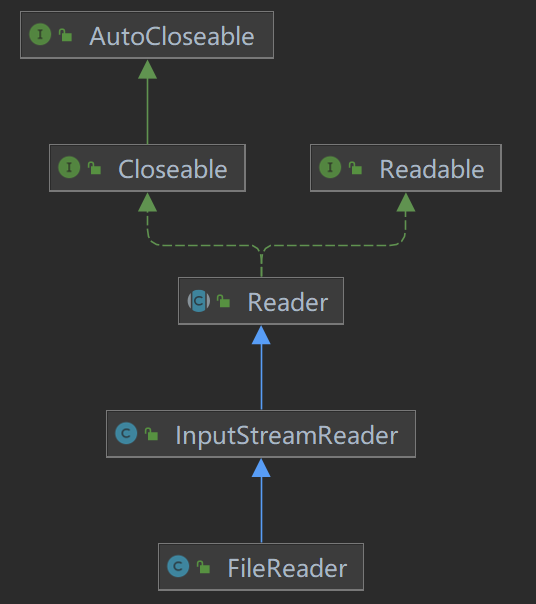Screen dimensions: 536x604
Task: Click the blue arrow from FileReader to InputStreamReader
Action: tap(261, 501)
